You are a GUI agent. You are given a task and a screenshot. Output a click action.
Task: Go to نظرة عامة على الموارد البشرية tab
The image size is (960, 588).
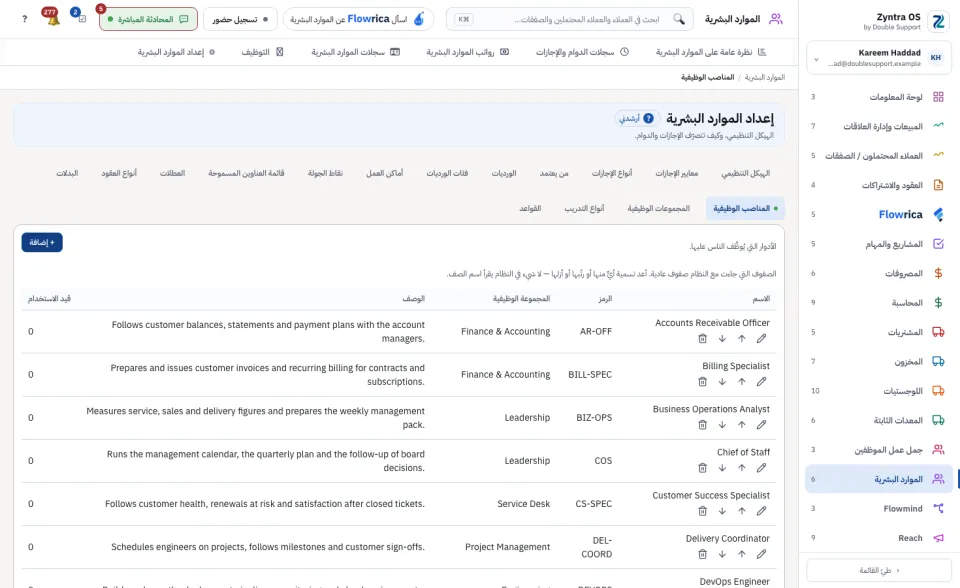coord(711,52)
